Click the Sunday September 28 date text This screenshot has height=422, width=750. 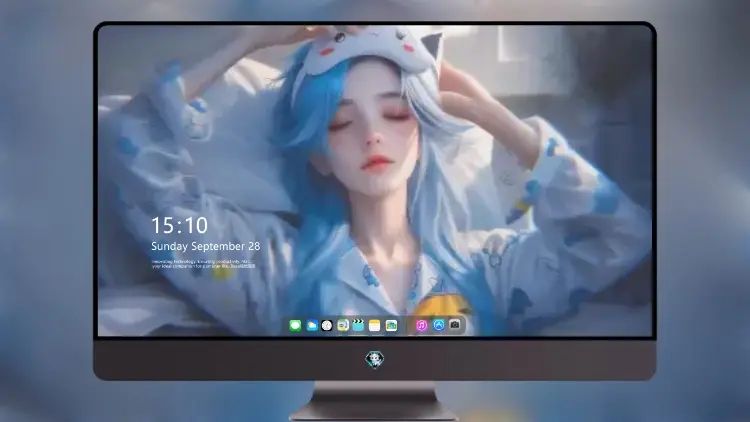tap(206, 246)
